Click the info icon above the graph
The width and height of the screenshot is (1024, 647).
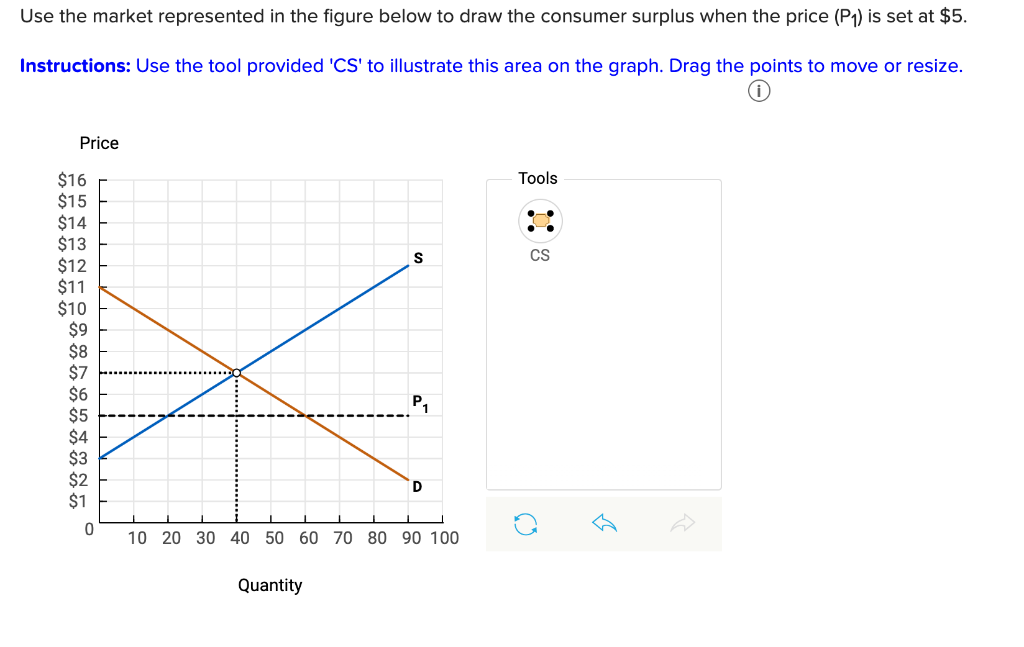758,90
